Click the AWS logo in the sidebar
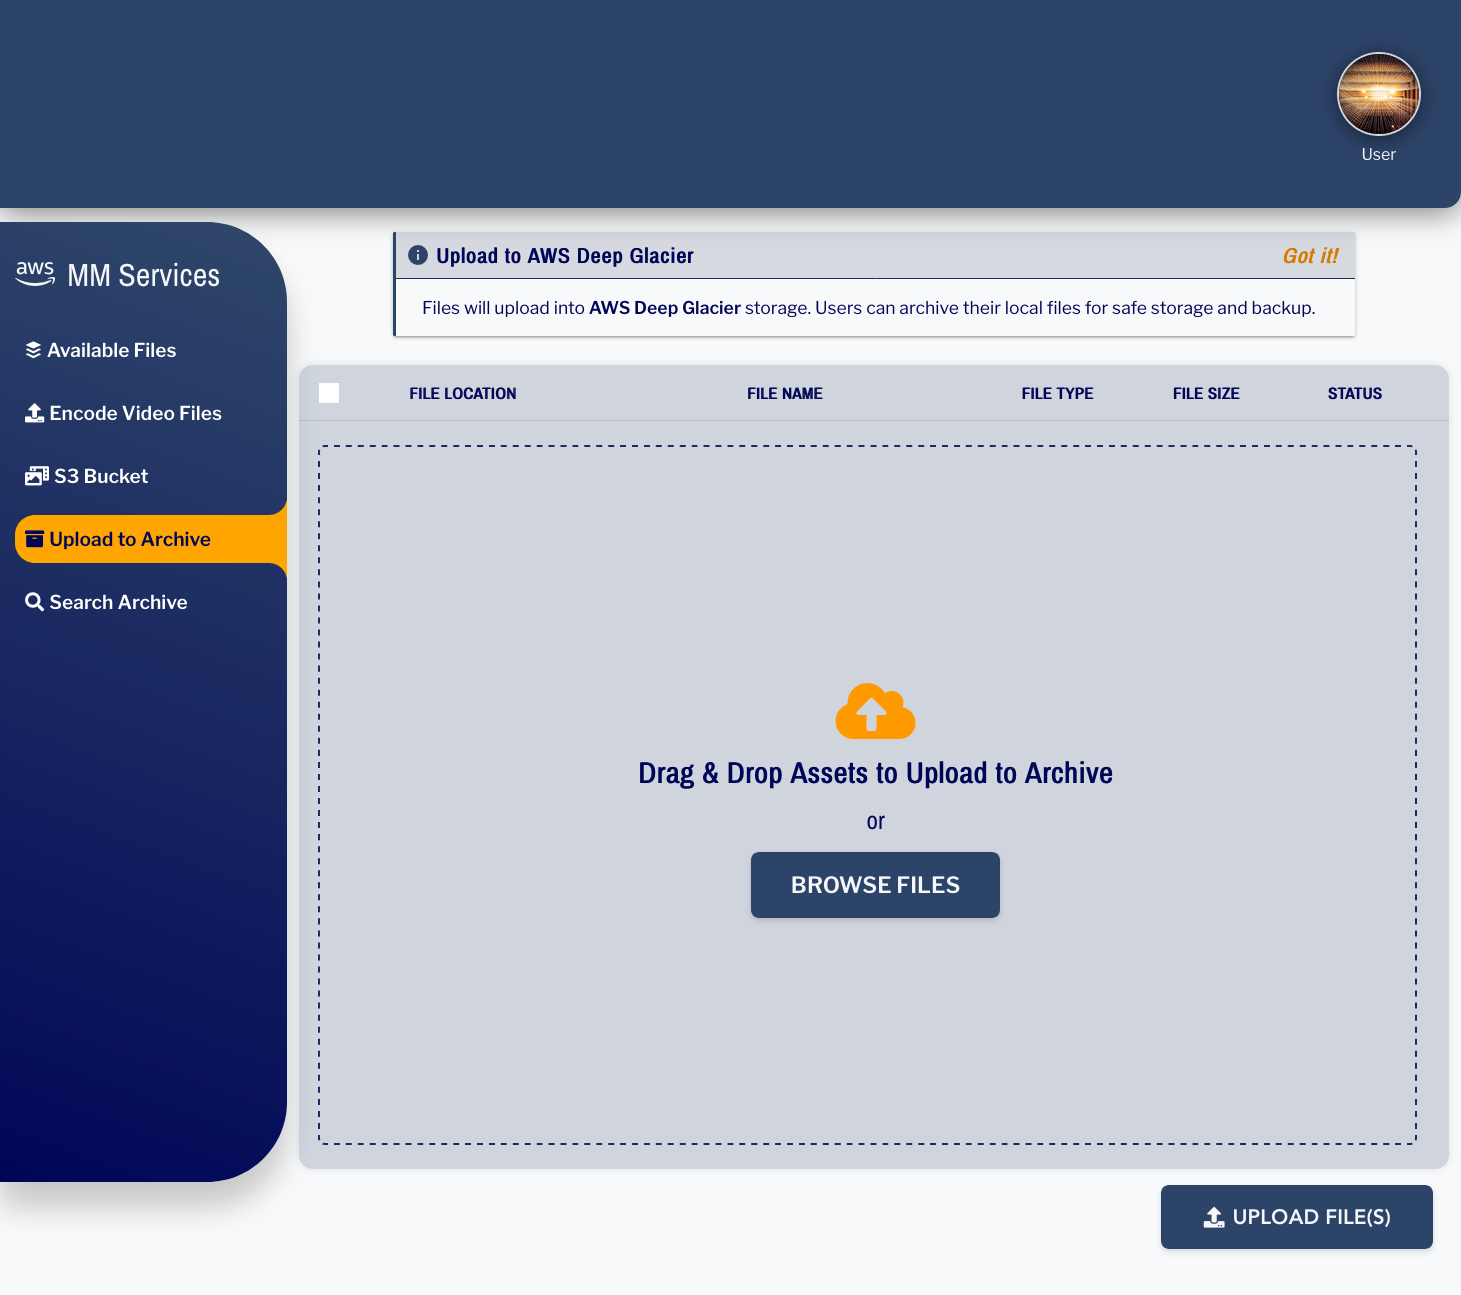The image size is (1461, 1295). pyautogui.click(x=35, y=274)
